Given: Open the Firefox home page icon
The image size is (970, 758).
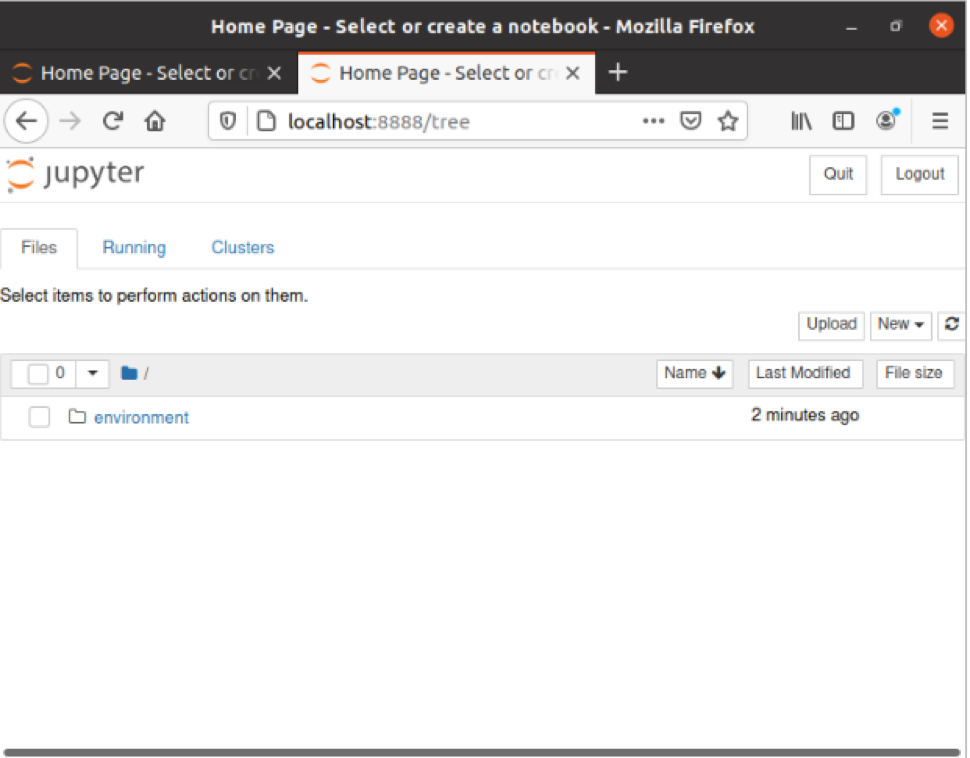Looking at the screenshot, I should 155,121.
